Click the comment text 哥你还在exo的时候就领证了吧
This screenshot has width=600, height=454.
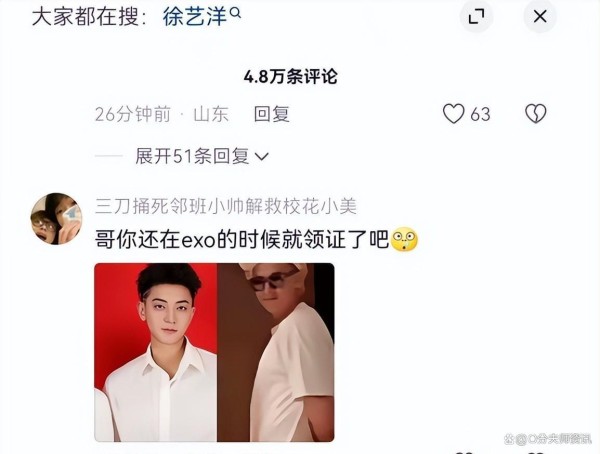pyautogui.click(x=242, y=240)
